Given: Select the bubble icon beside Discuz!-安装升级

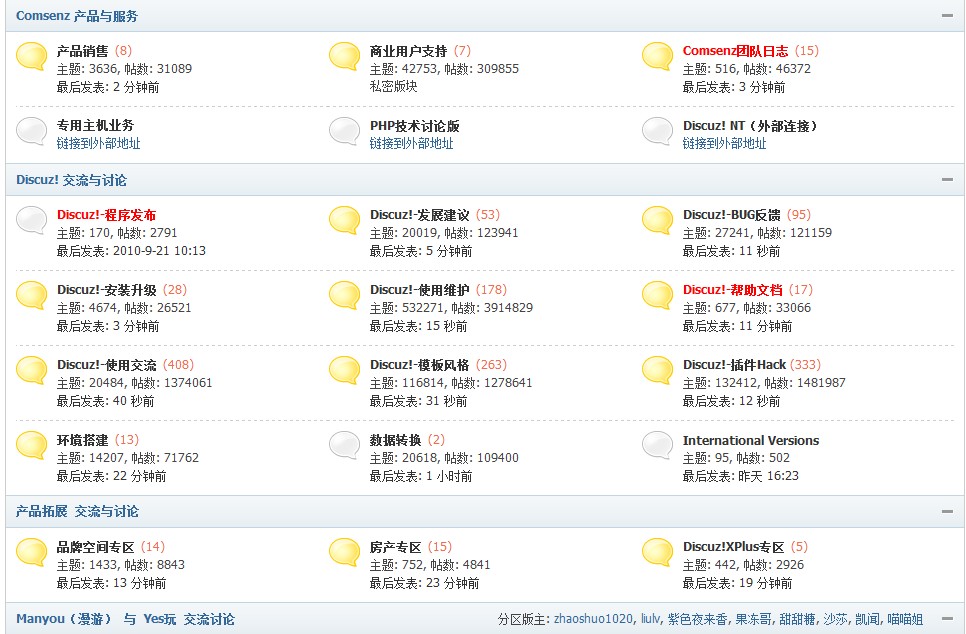Looking at the screenshot, I should (x=31, y=296).
